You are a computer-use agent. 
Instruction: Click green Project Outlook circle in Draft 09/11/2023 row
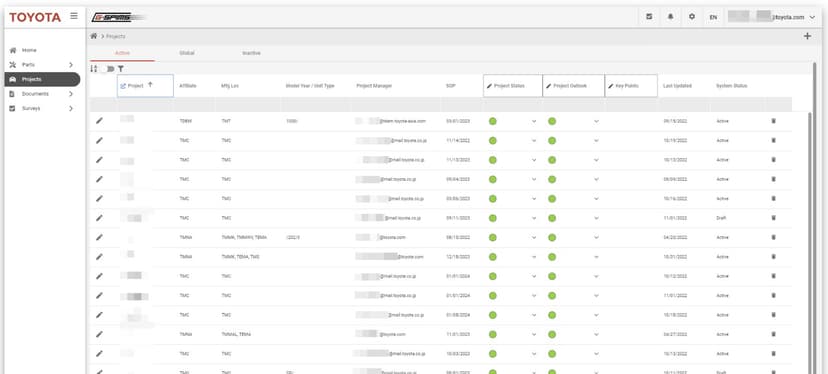(x=552, y=218)
